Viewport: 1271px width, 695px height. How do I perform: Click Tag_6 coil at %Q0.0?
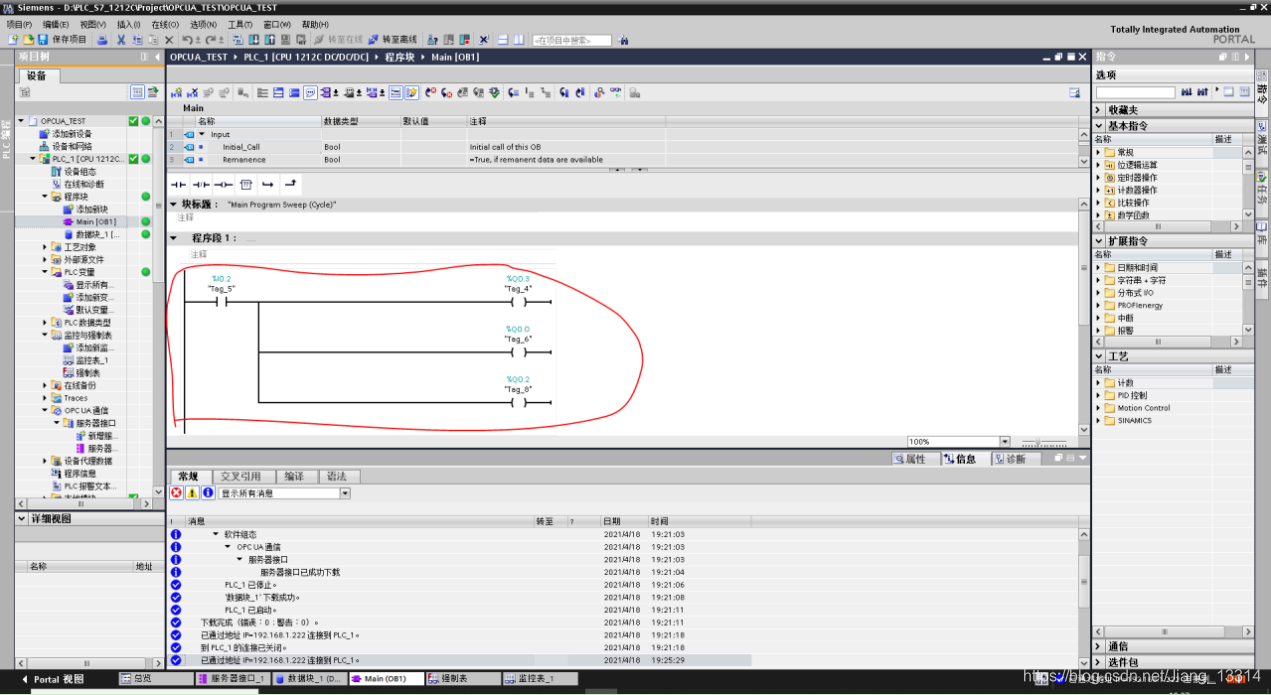(518, 352)
